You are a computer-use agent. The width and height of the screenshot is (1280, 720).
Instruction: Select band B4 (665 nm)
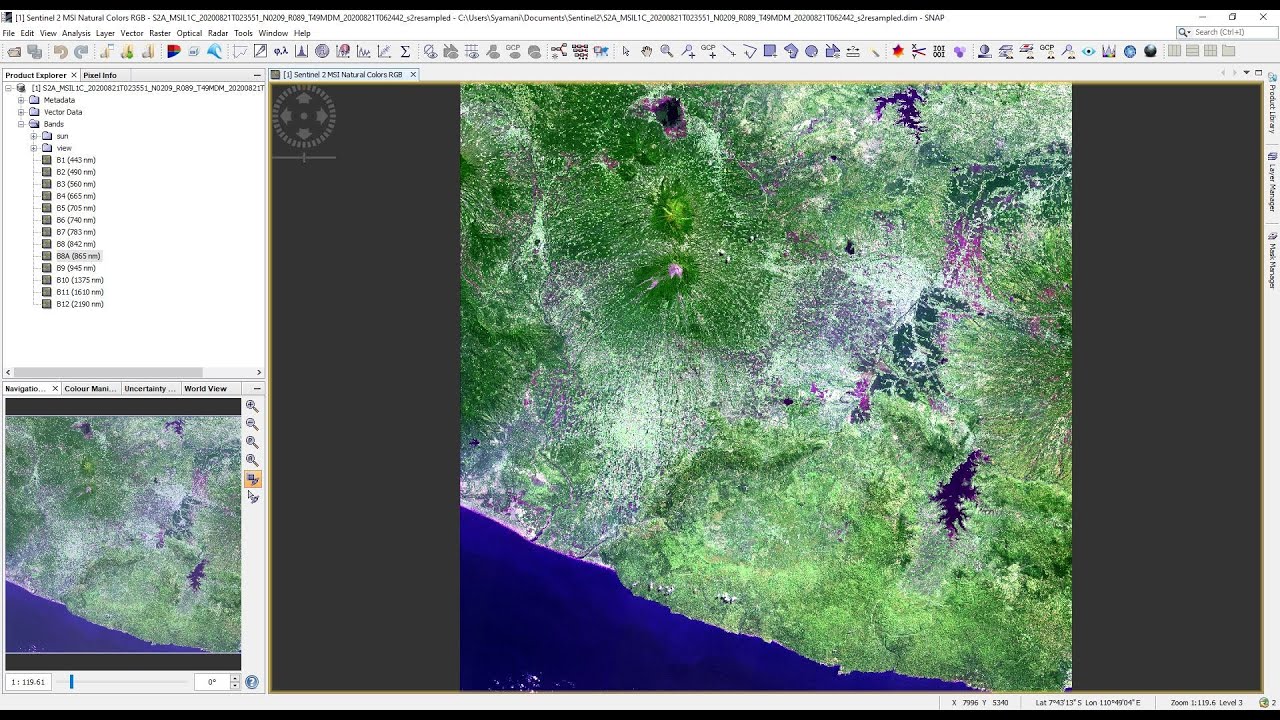click(75, 196)
